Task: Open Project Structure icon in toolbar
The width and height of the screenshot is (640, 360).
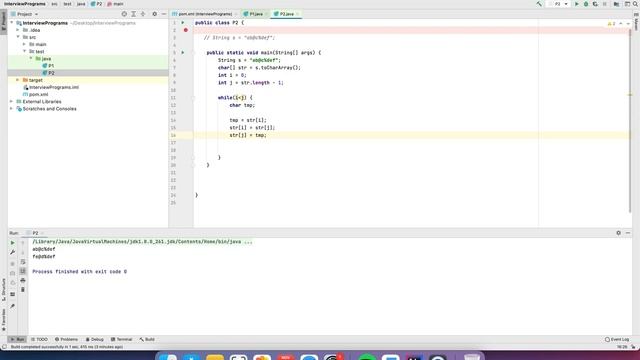Action: (x=616, y=4)
